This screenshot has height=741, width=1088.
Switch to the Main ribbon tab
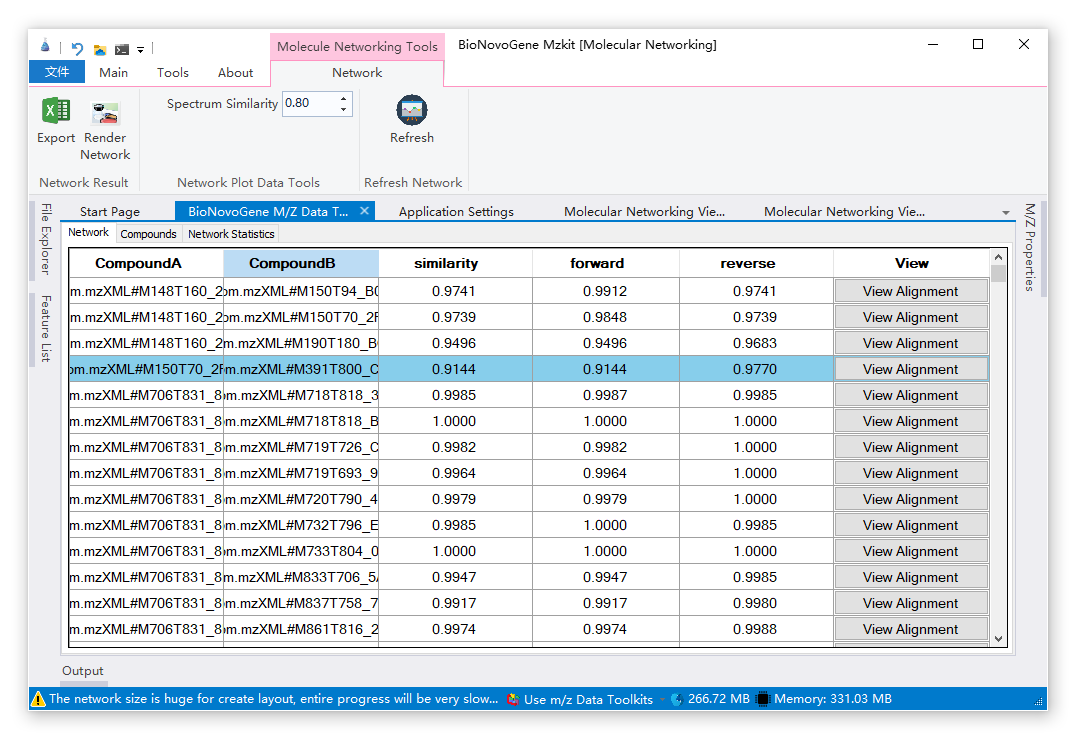click(113, 73)
